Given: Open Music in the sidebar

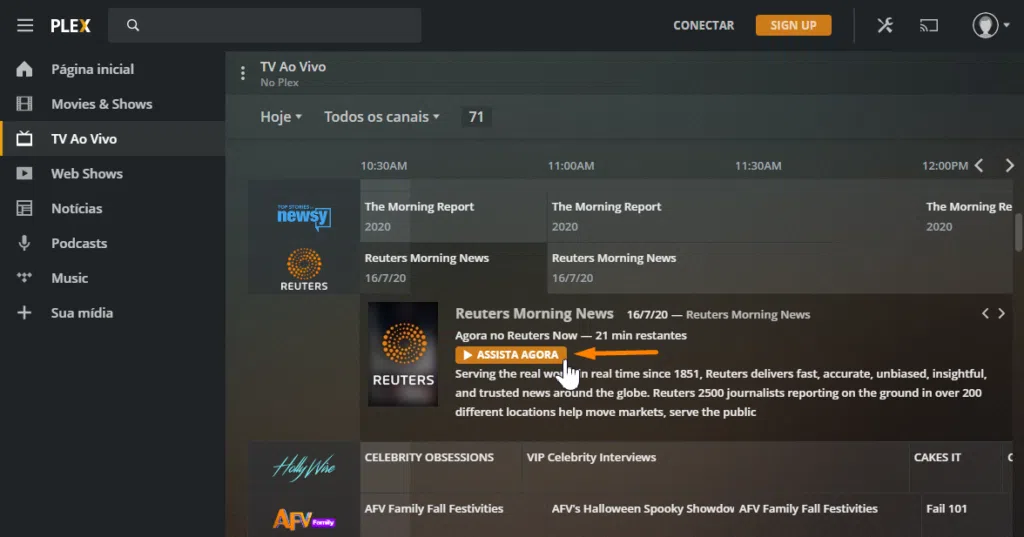Looking at the screenshot, I should tap(69, 278).
